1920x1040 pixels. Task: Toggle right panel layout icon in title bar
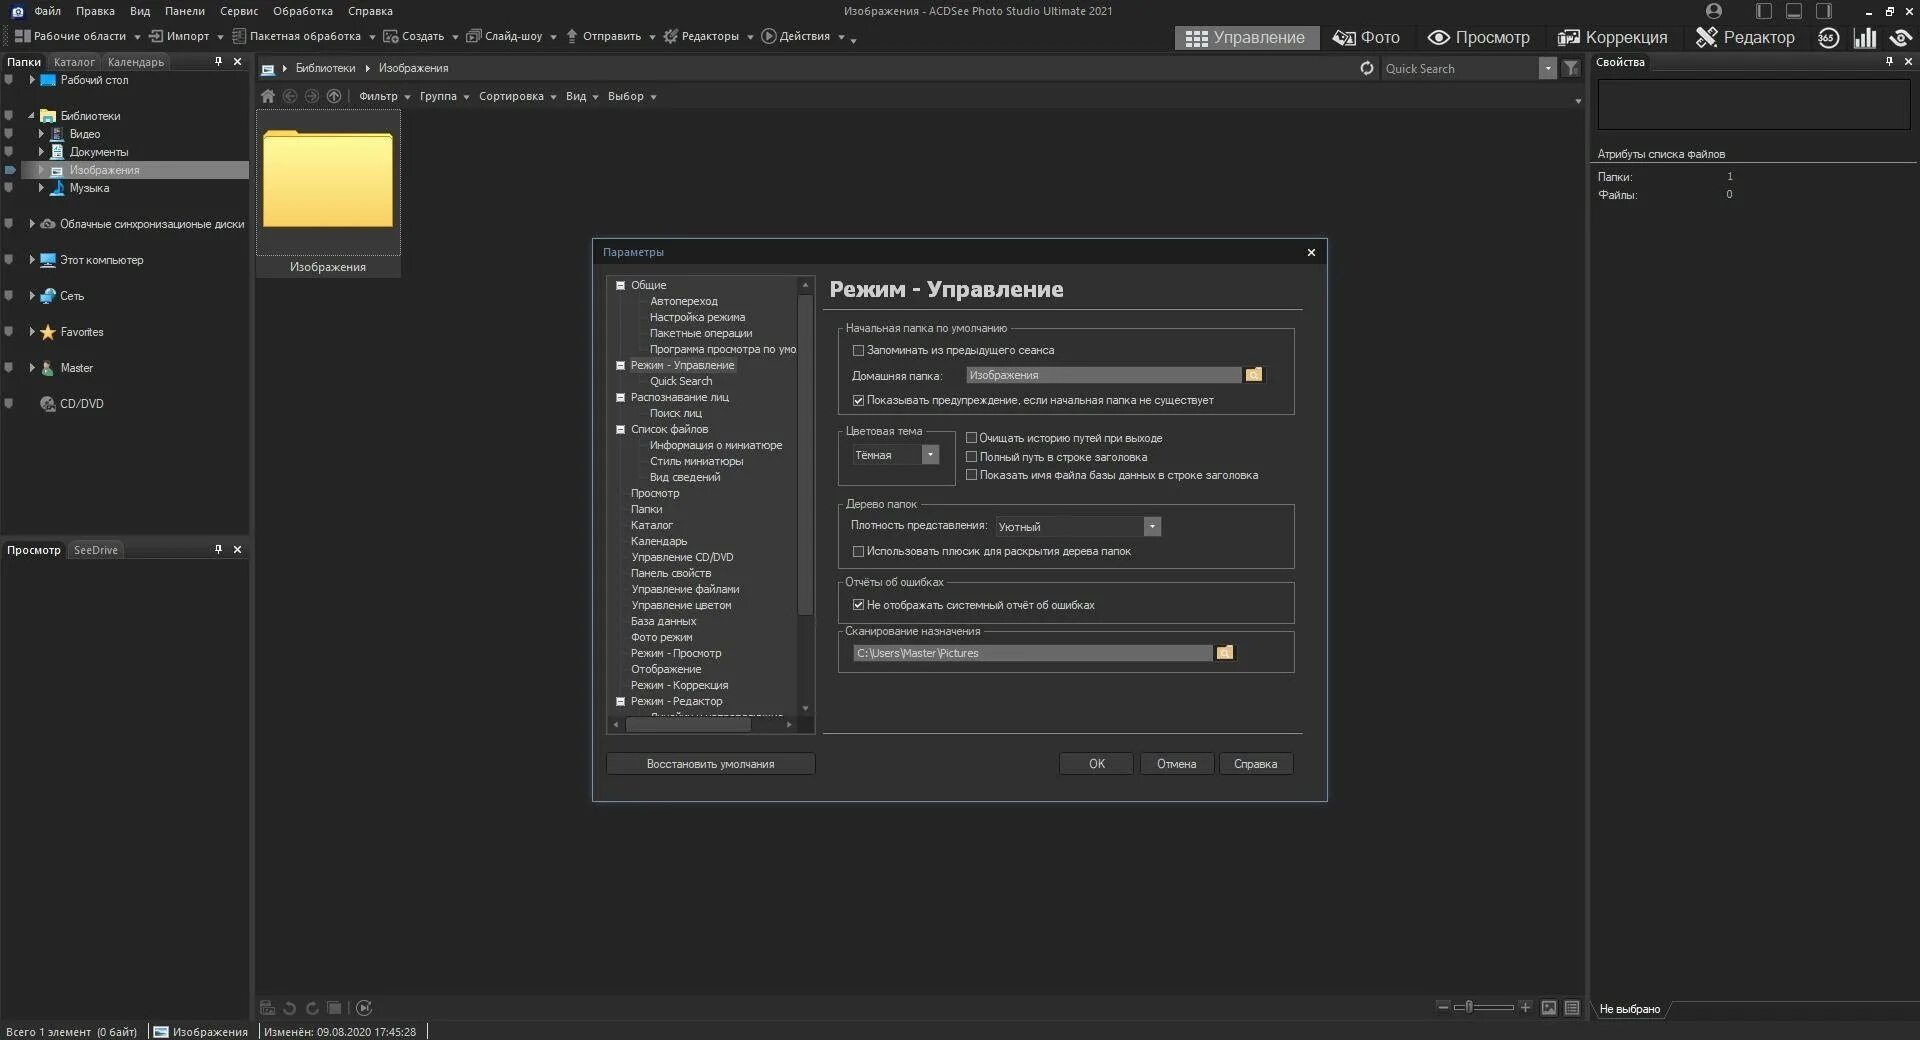coord(1824,11)
